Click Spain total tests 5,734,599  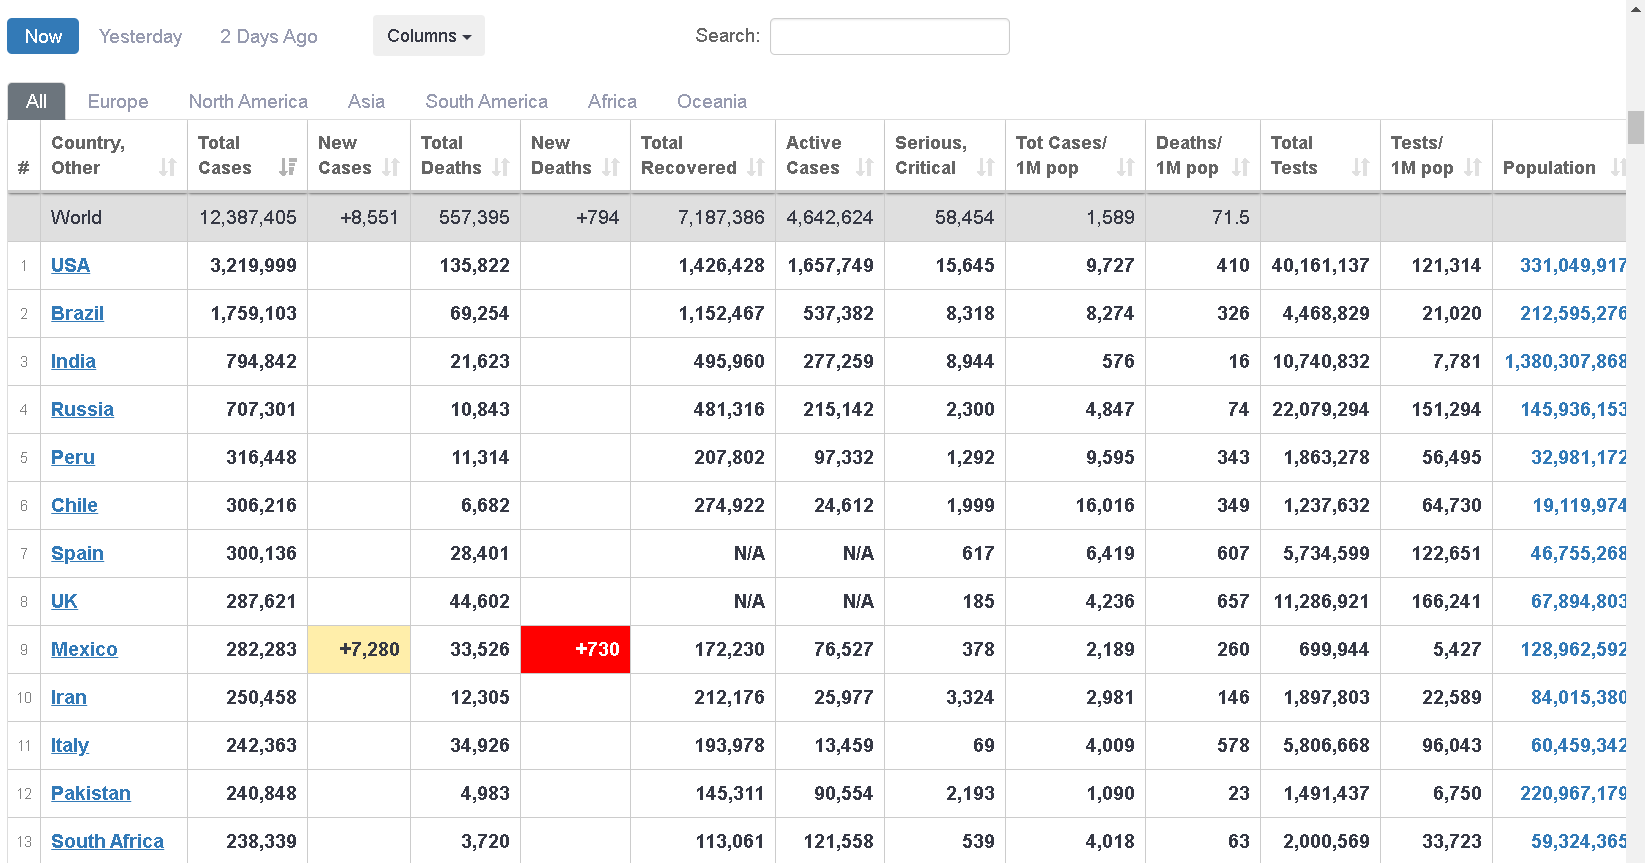1326,553
